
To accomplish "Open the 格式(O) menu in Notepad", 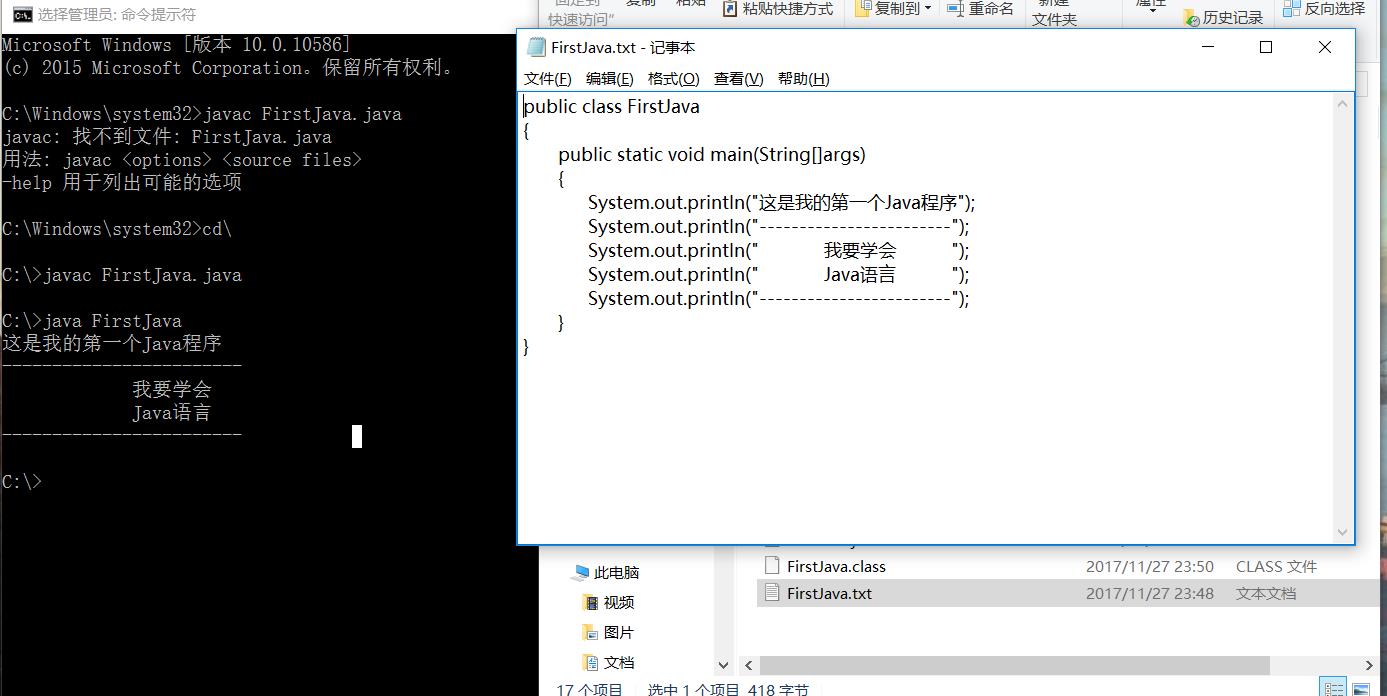I will coord(673,79).
